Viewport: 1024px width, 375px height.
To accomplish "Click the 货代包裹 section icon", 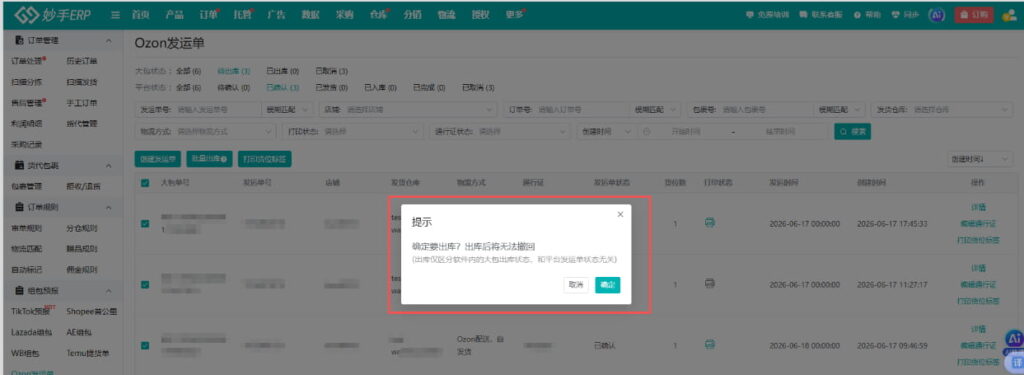I will pyautogui.click(x=19, y=165).
